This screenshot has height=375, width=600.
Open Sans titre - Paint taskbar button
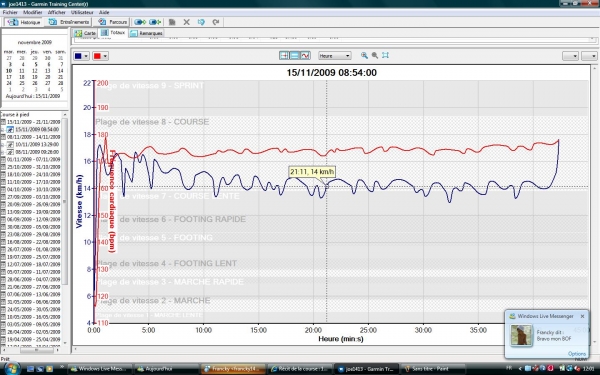(x=432, y=369)
